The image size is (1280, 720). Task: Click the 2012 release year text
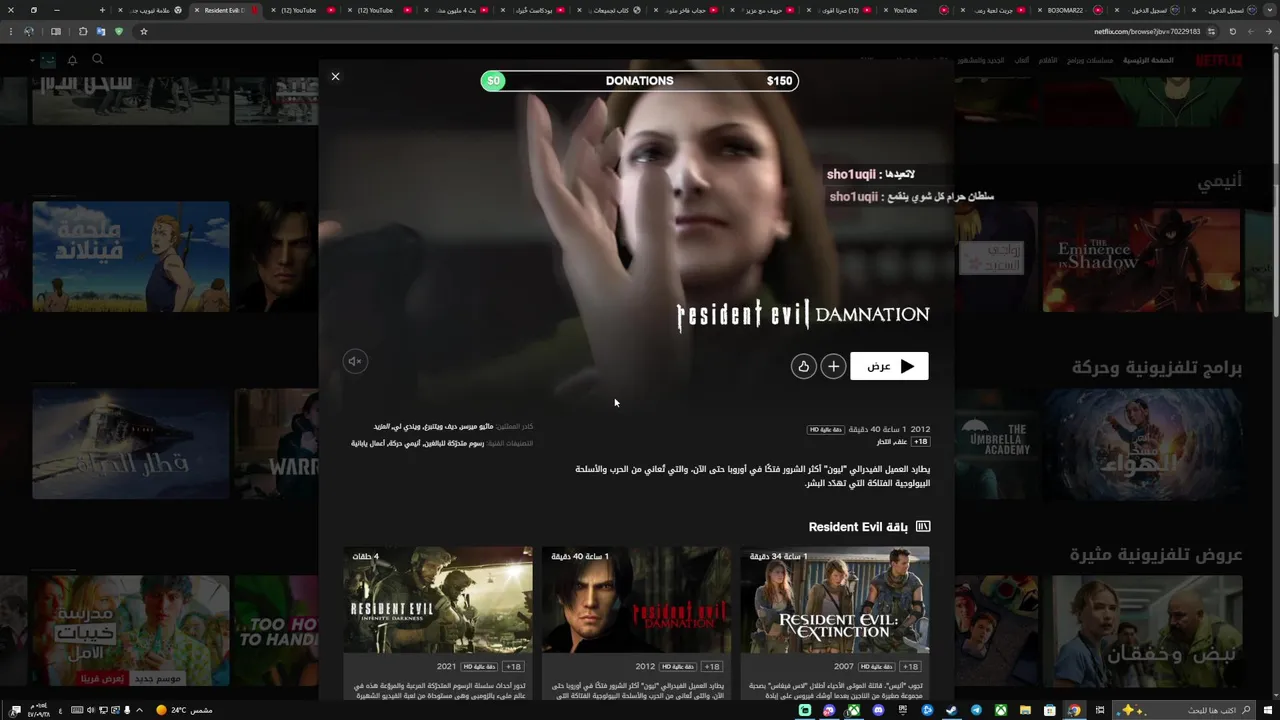point(920,429)
